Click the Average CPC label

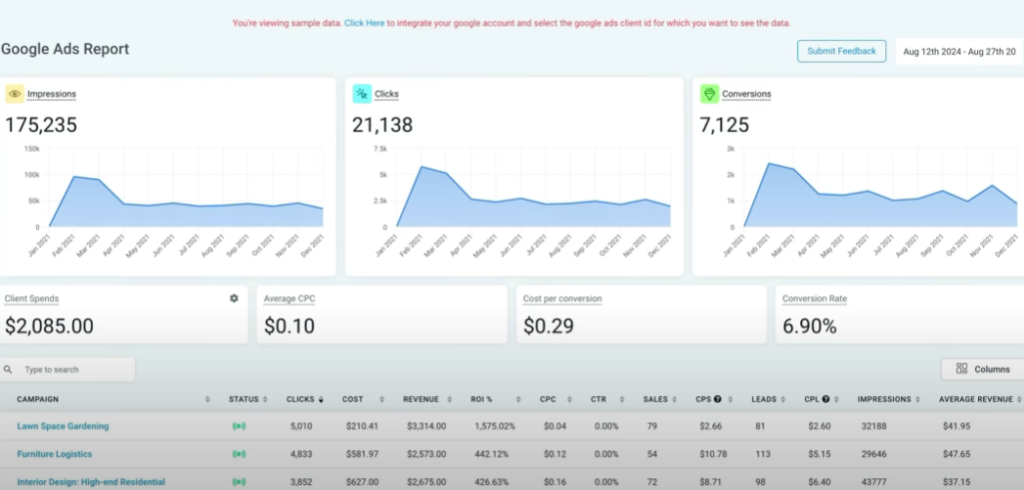coord(289,299)
